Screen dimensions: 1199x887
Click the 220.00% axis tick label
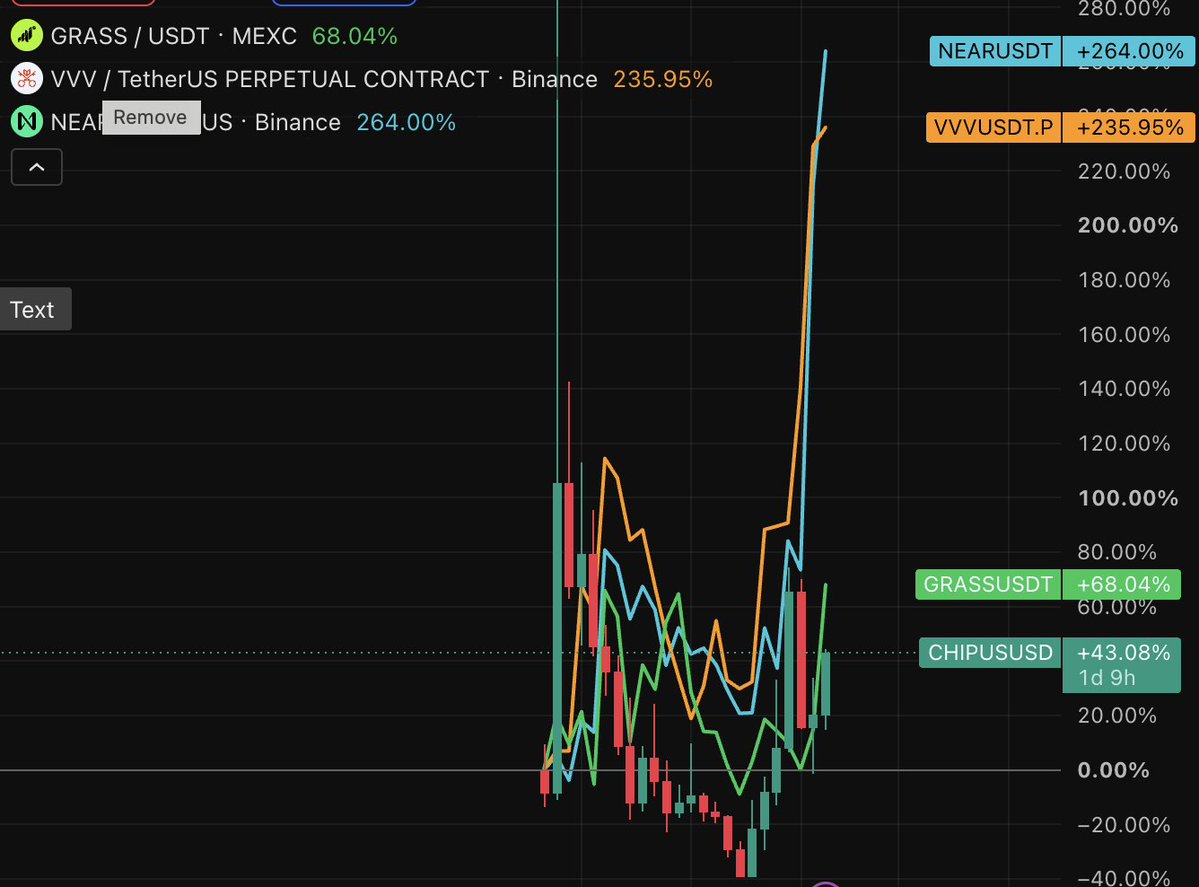1123,171
